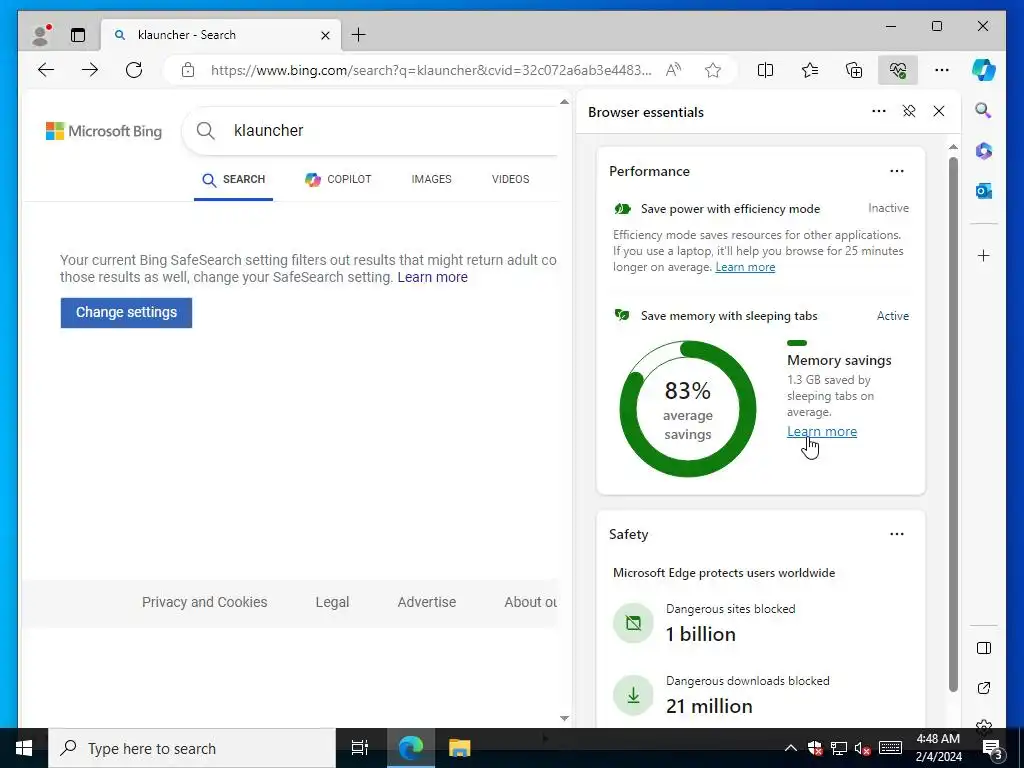The height and width of the screenshot is (768, 1024).
Task: Open link in new window sidebar icon
Action: pos(984,688)
